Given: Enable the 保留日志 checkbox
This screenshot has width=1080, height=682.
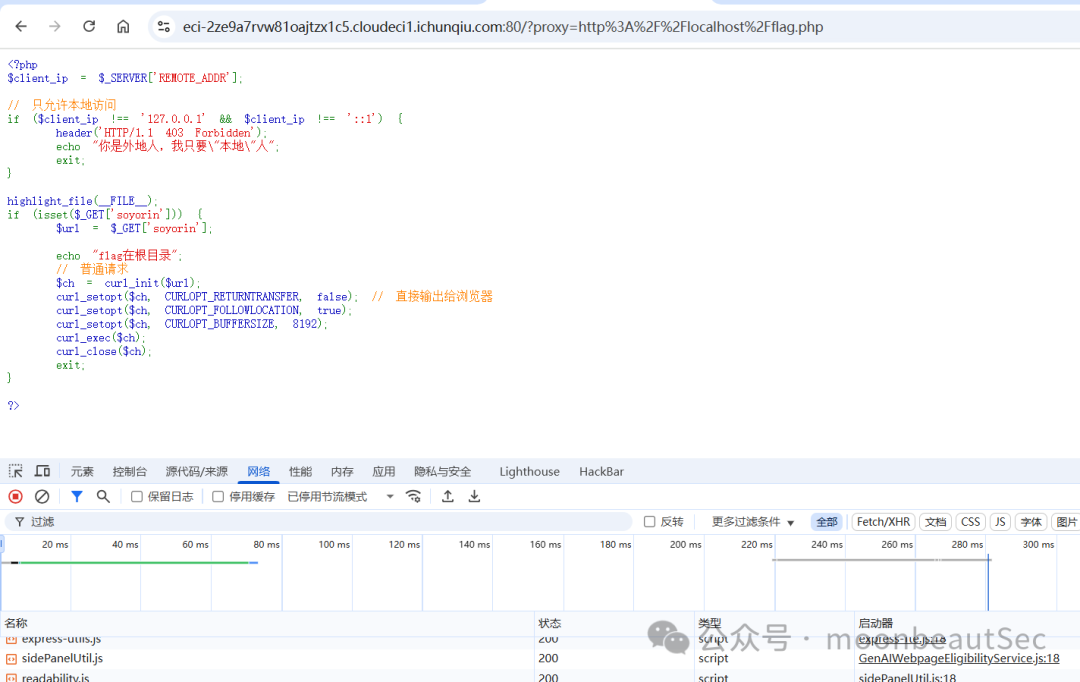Looking at the screenshot, I should [136, 497].
